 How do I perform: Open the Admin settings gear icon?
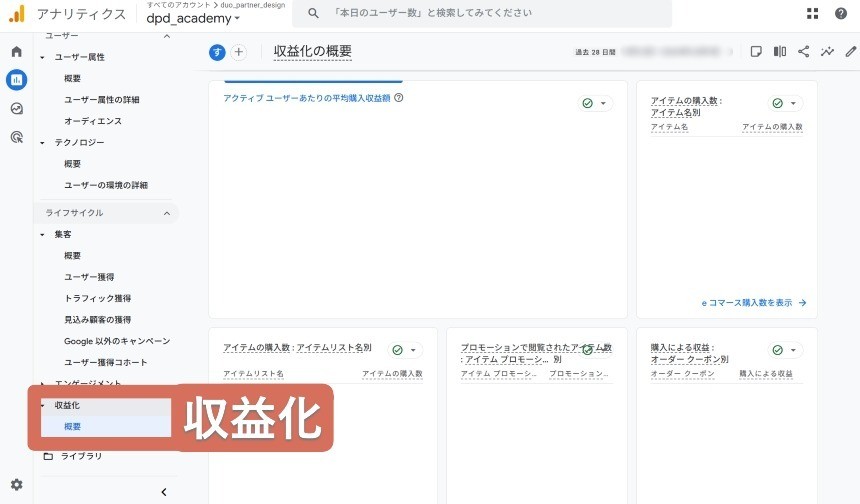[16, 485]
